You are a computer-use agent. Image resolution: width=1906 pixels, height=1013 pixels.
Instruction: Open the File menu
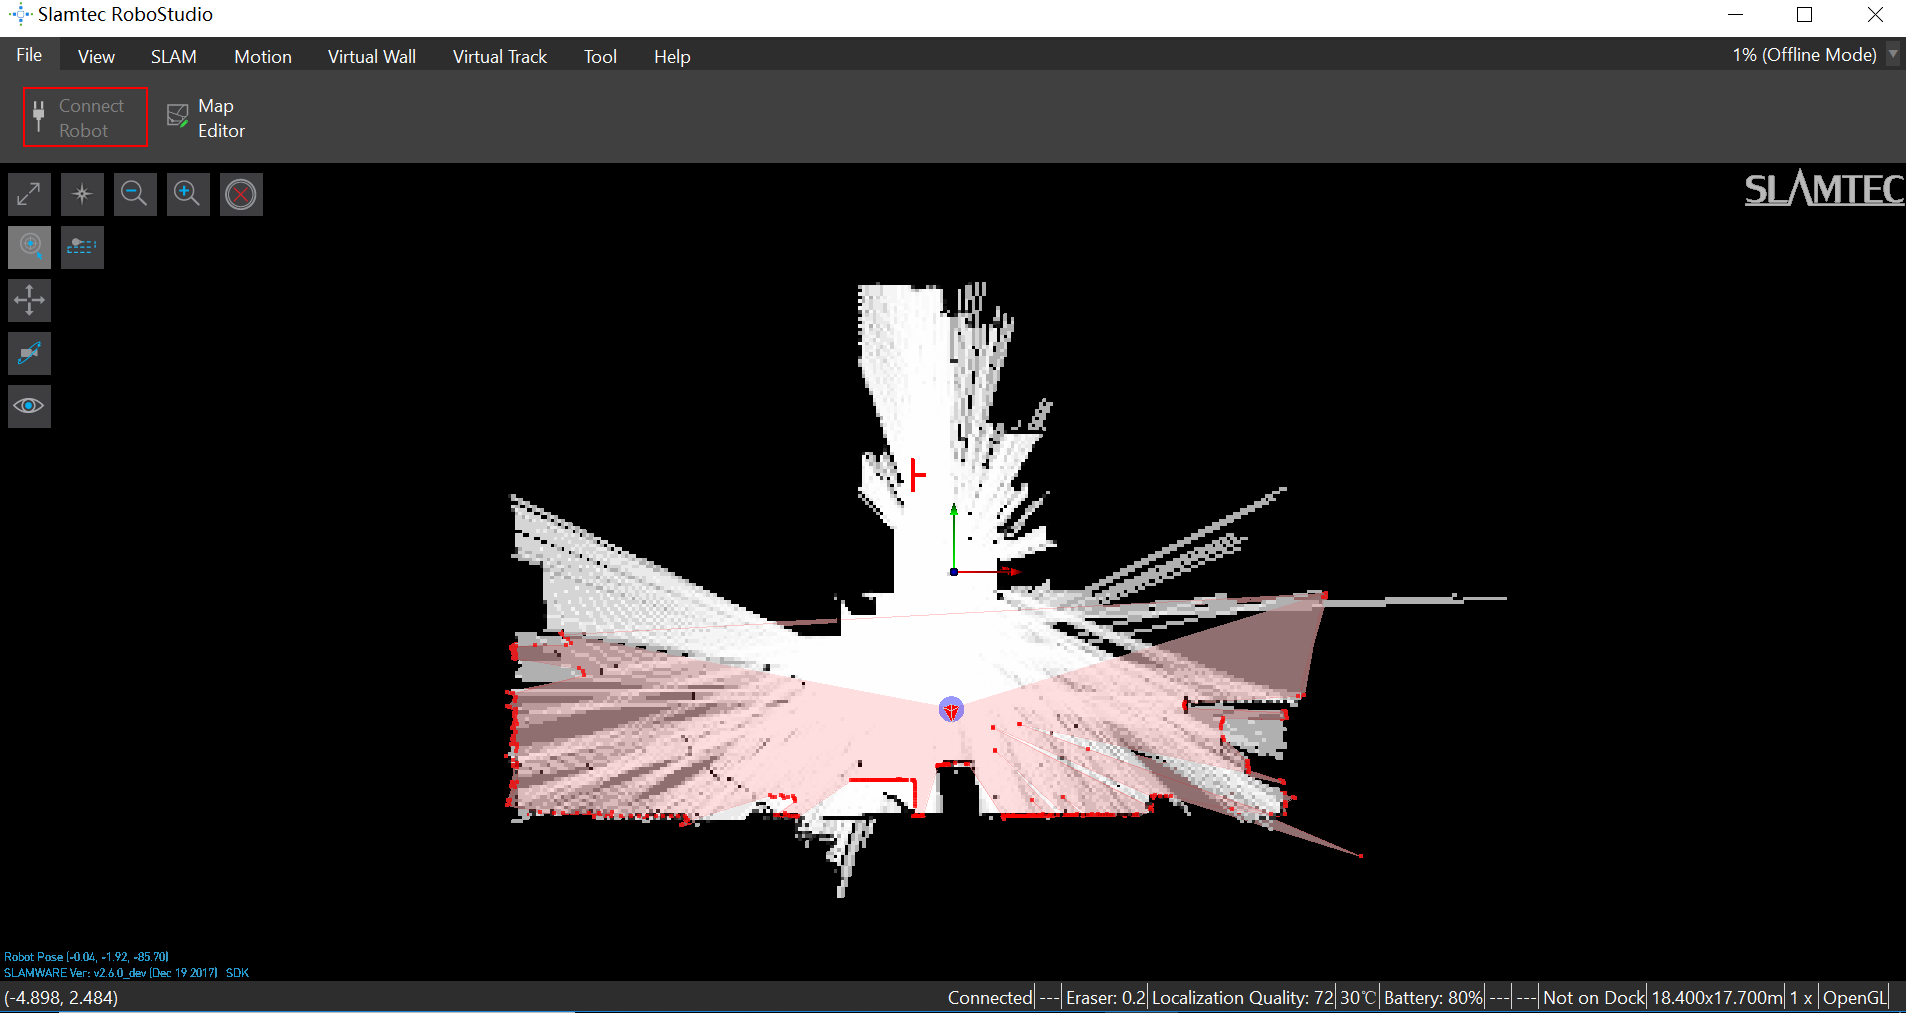click(29, 55)
